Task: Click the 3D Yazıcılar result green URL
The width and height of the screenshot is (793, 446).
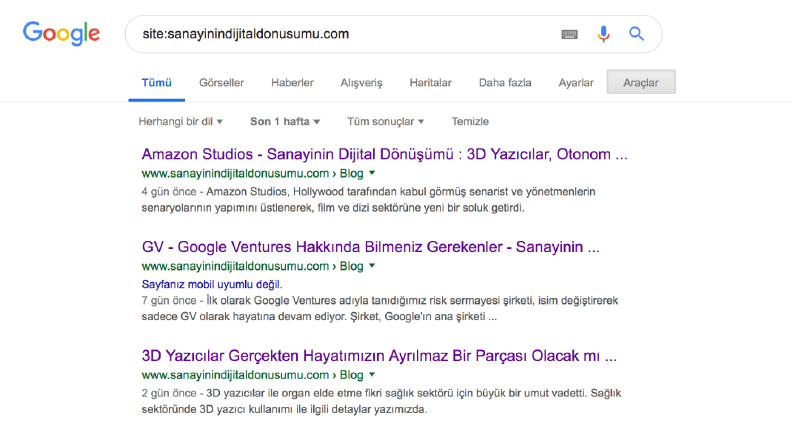Action: tap(252, 375)
